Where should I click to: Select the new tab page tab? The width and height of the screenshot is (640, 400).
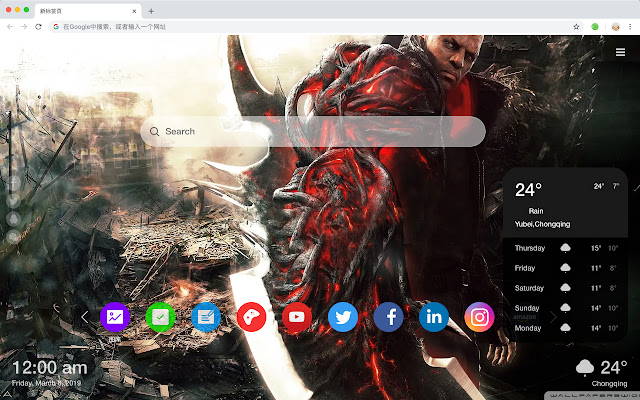(x=88, y=11)
